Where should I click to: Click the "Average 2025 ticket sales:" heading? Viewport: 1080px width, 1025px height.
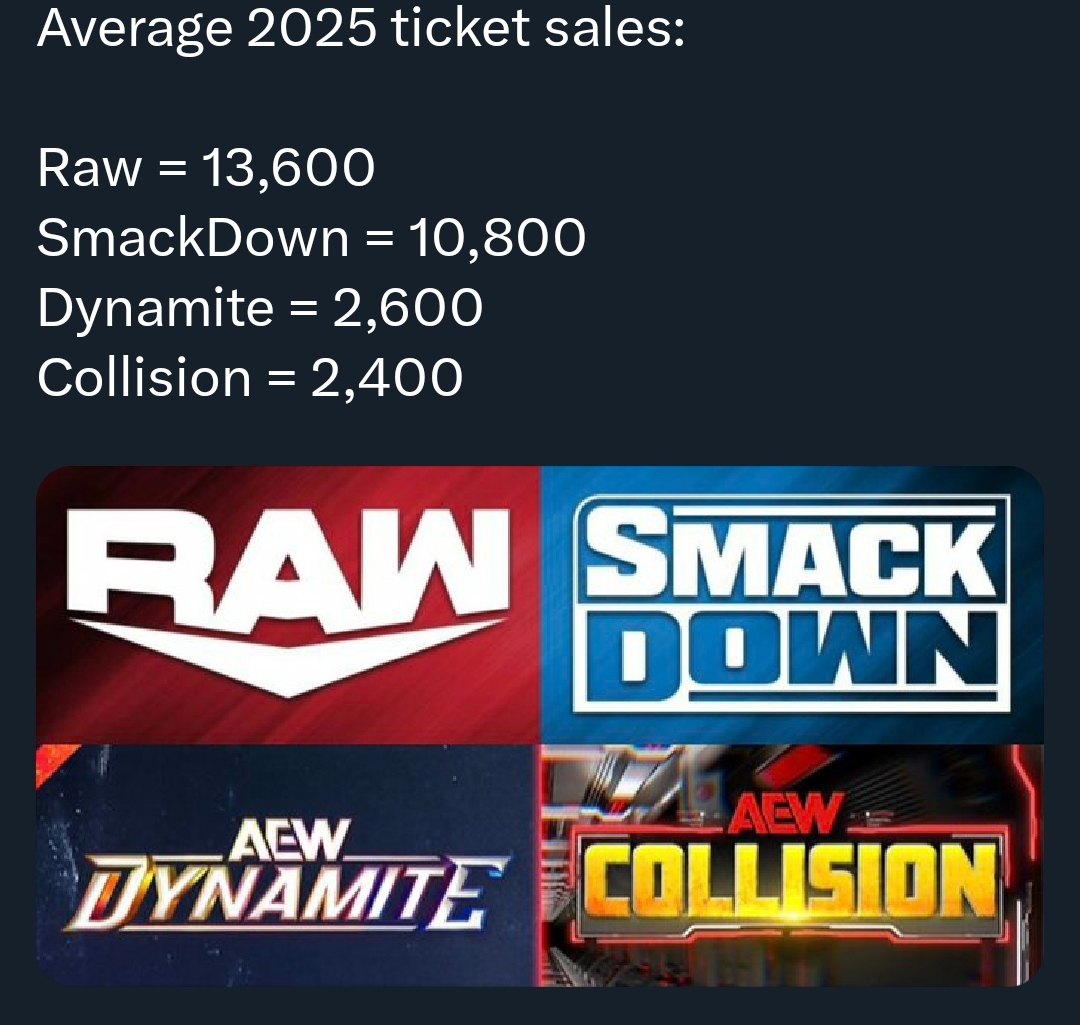tap(360, 28)
